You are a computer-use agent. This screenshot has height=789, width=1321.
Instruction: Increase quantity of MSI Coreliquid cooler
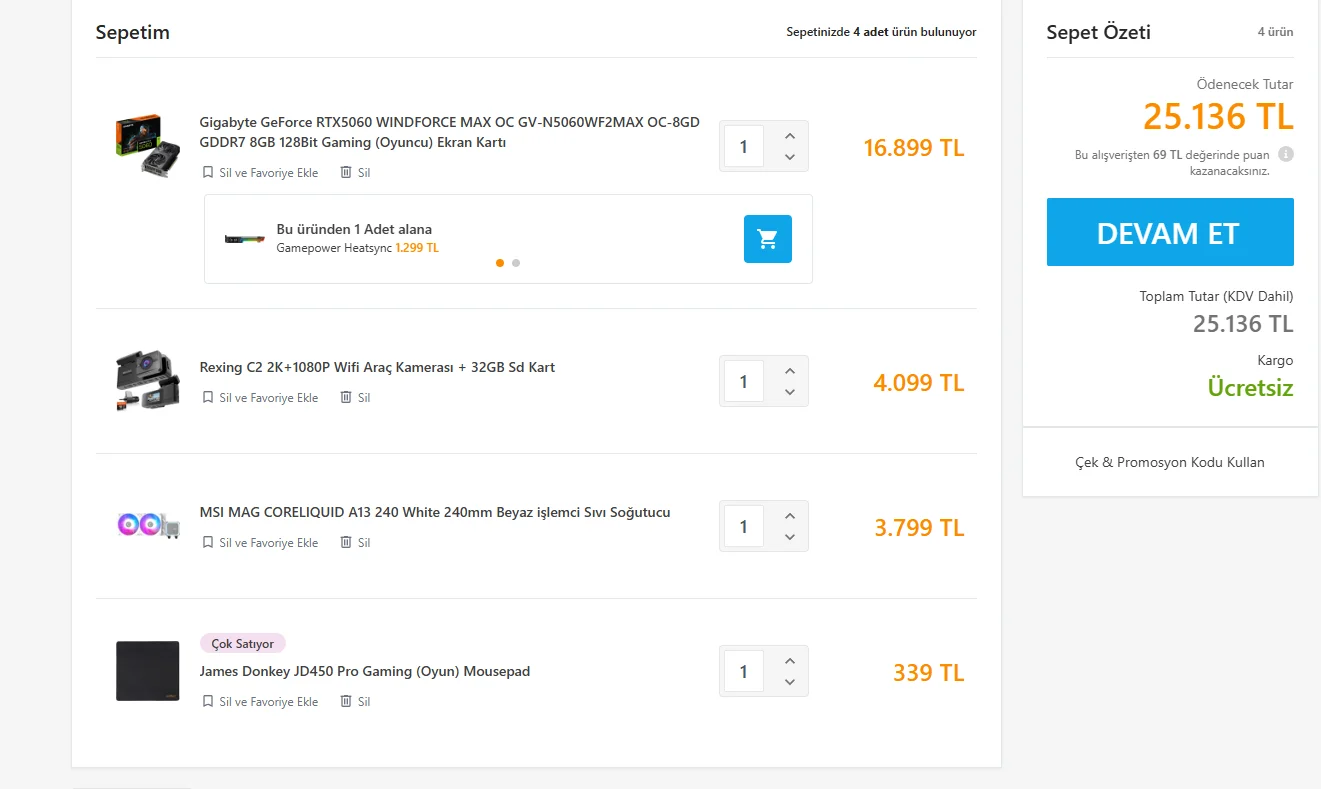coord(790,516)
